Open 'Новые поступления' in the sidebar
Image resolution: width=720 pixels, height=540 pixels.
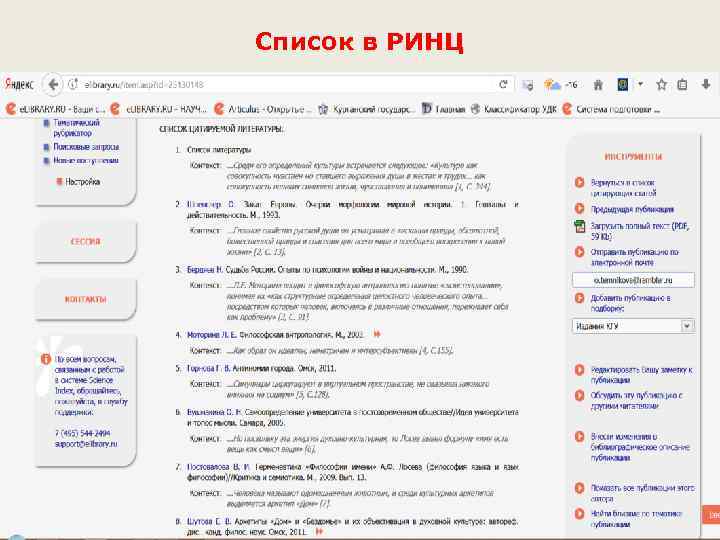tap(86, 160)
